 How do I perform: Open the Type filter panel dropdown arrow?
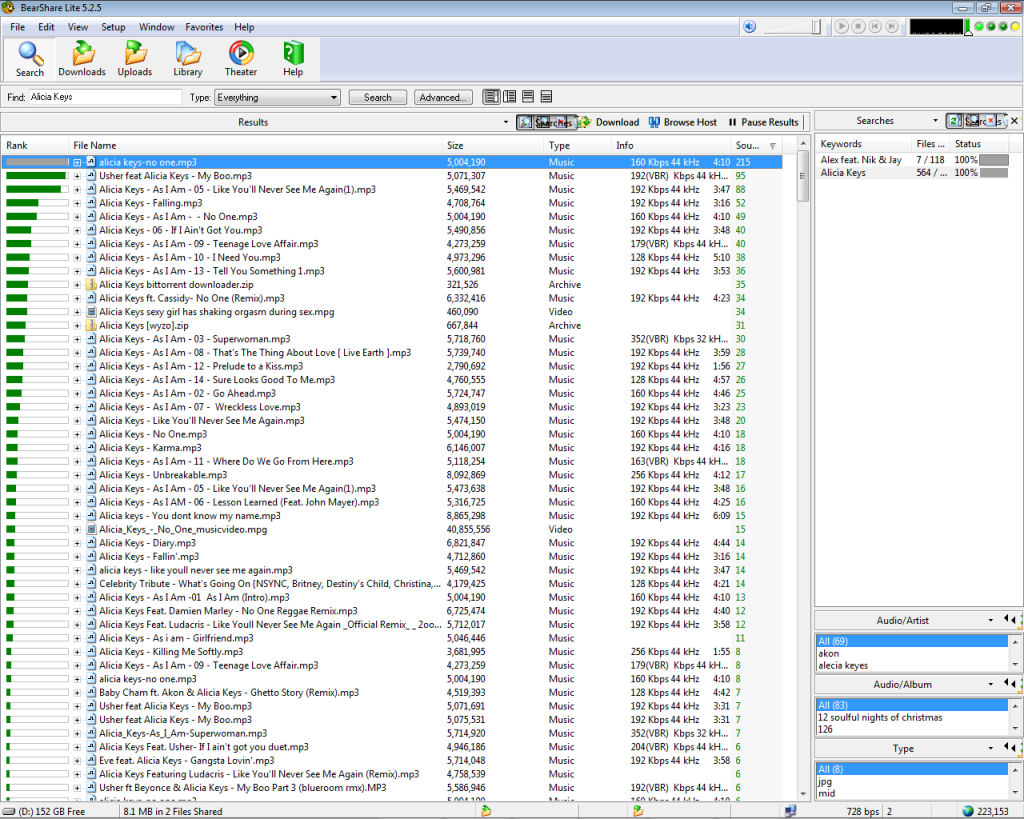click(991, 748)
